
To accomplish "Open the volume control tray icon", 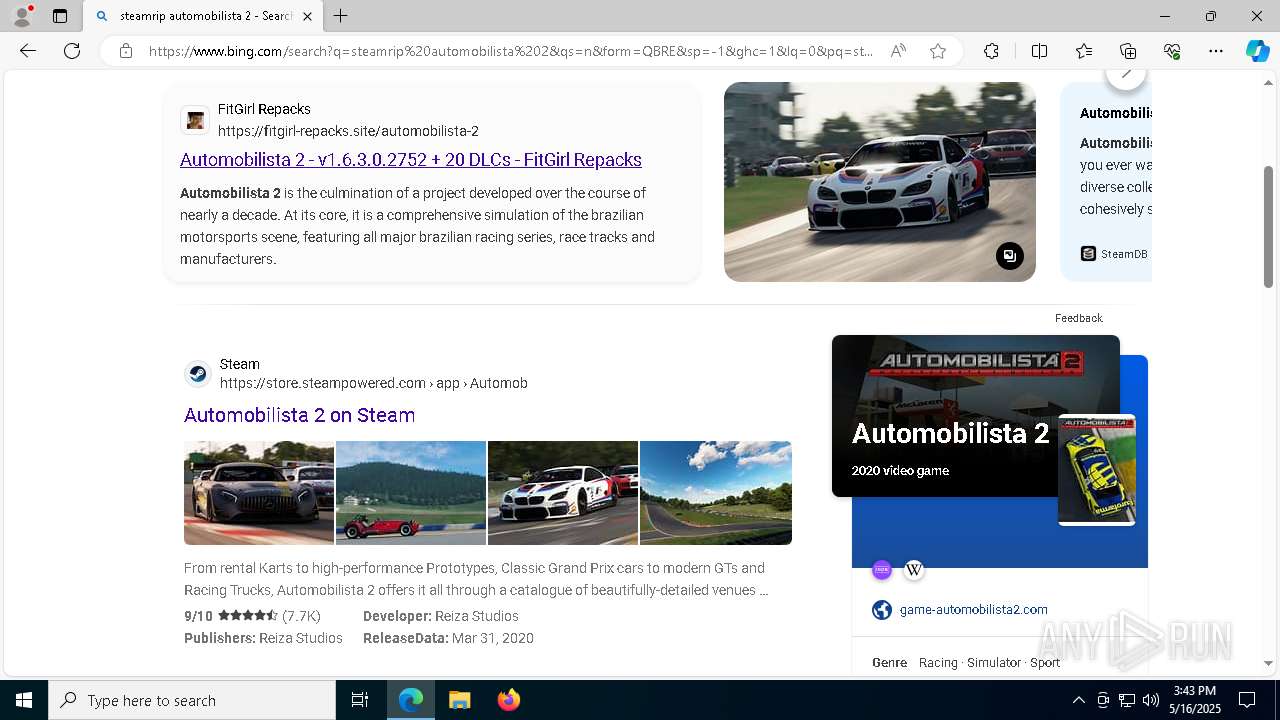I will [1151, 700].
